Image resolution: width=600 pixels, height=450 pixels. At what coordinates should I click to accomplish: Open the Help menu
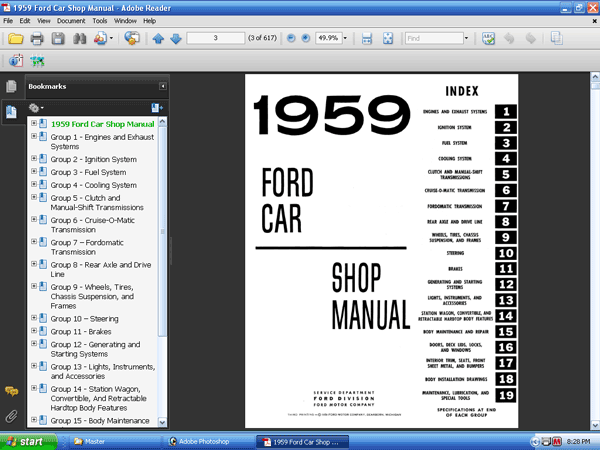[x=150, y=21]
